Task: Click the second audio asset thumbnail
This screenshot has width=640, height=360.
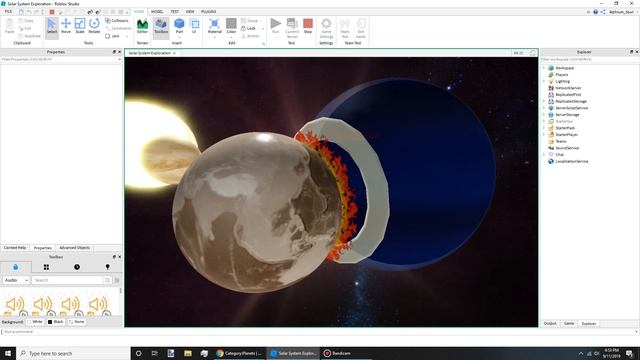Action: click(x=42, y=305)
